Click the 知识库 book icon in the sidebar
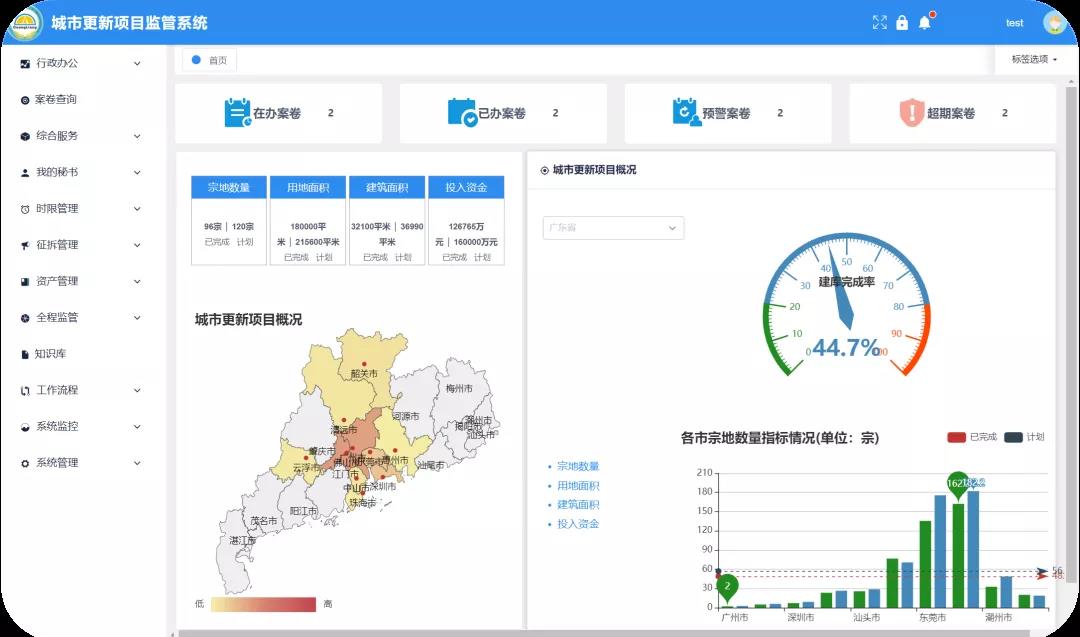Image resolution: width=1080 pixels, height=637 pixels. [x=25, y=354]
